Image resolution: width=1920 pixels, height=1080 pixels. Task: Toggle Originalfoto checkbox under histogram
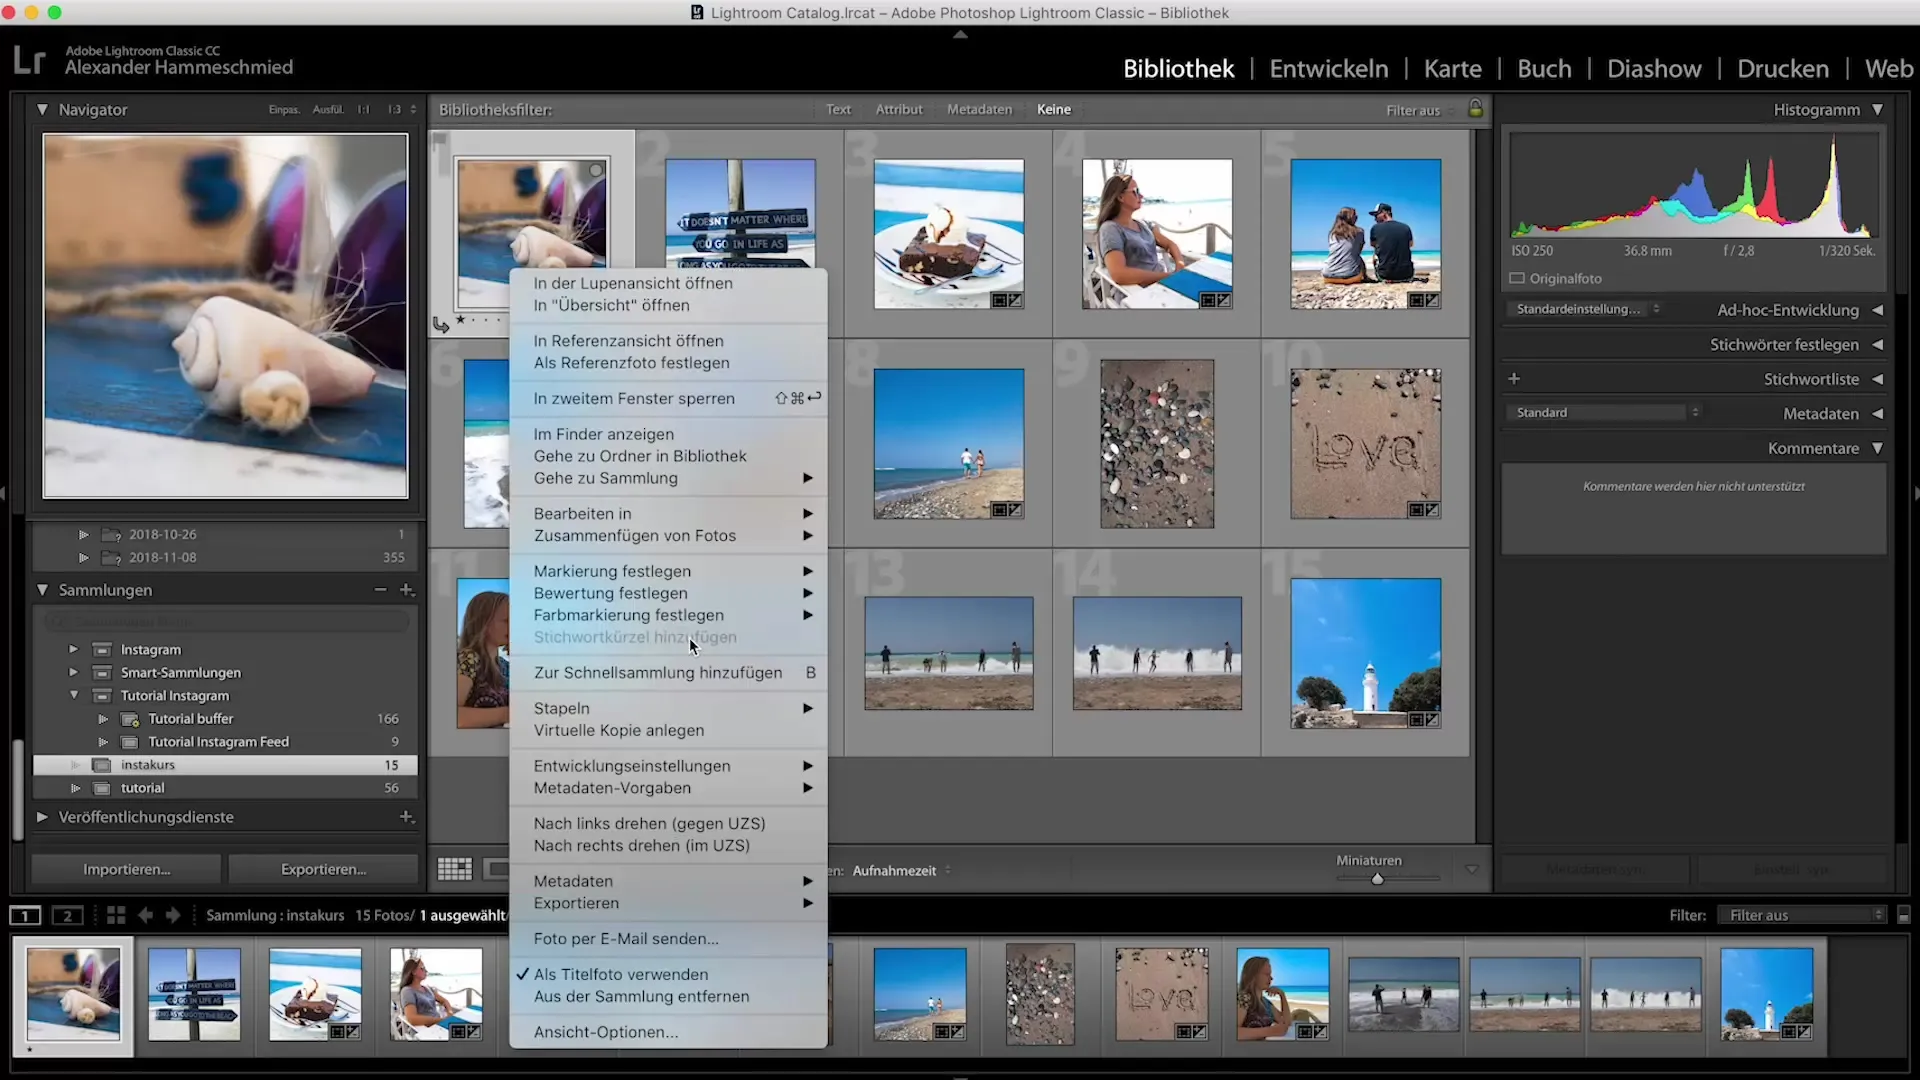point(1517,278)
